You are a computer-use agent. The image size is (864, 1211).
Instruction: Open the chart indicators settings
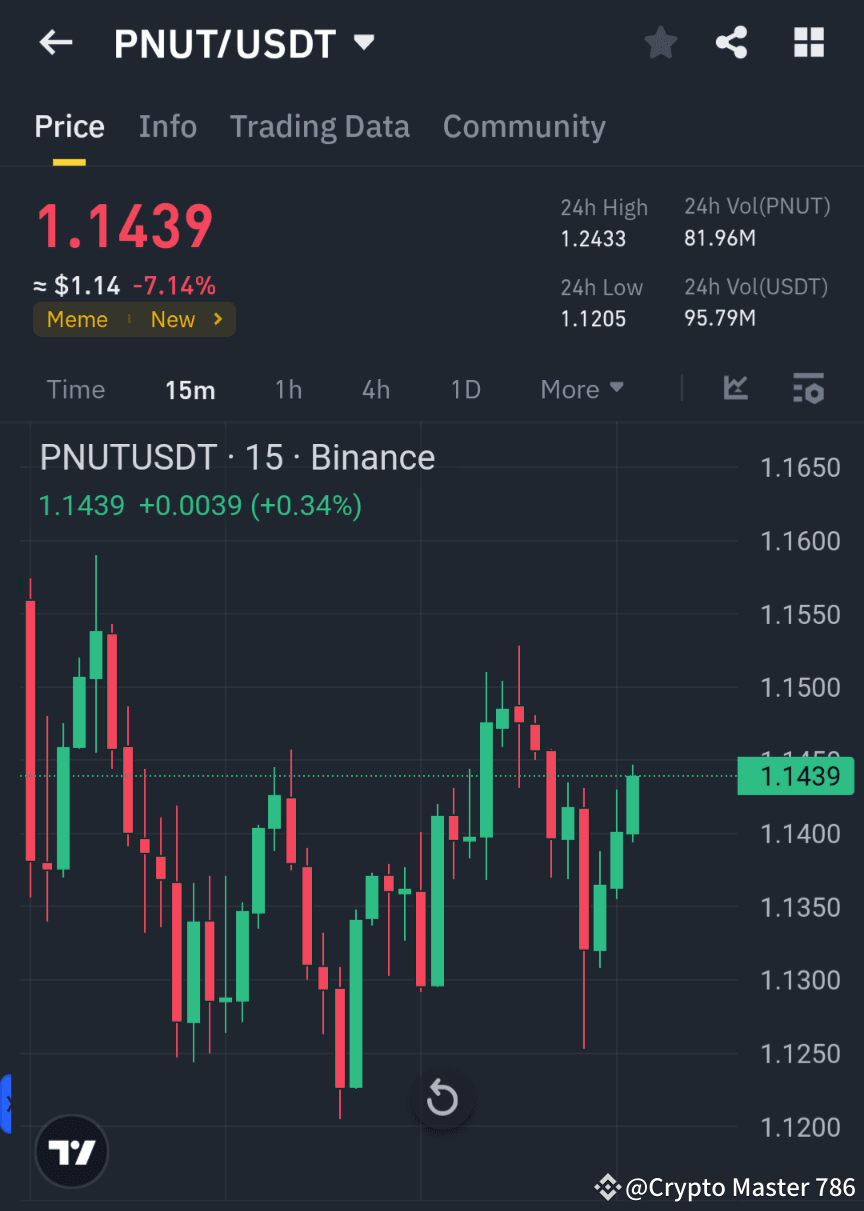(808, 389)
